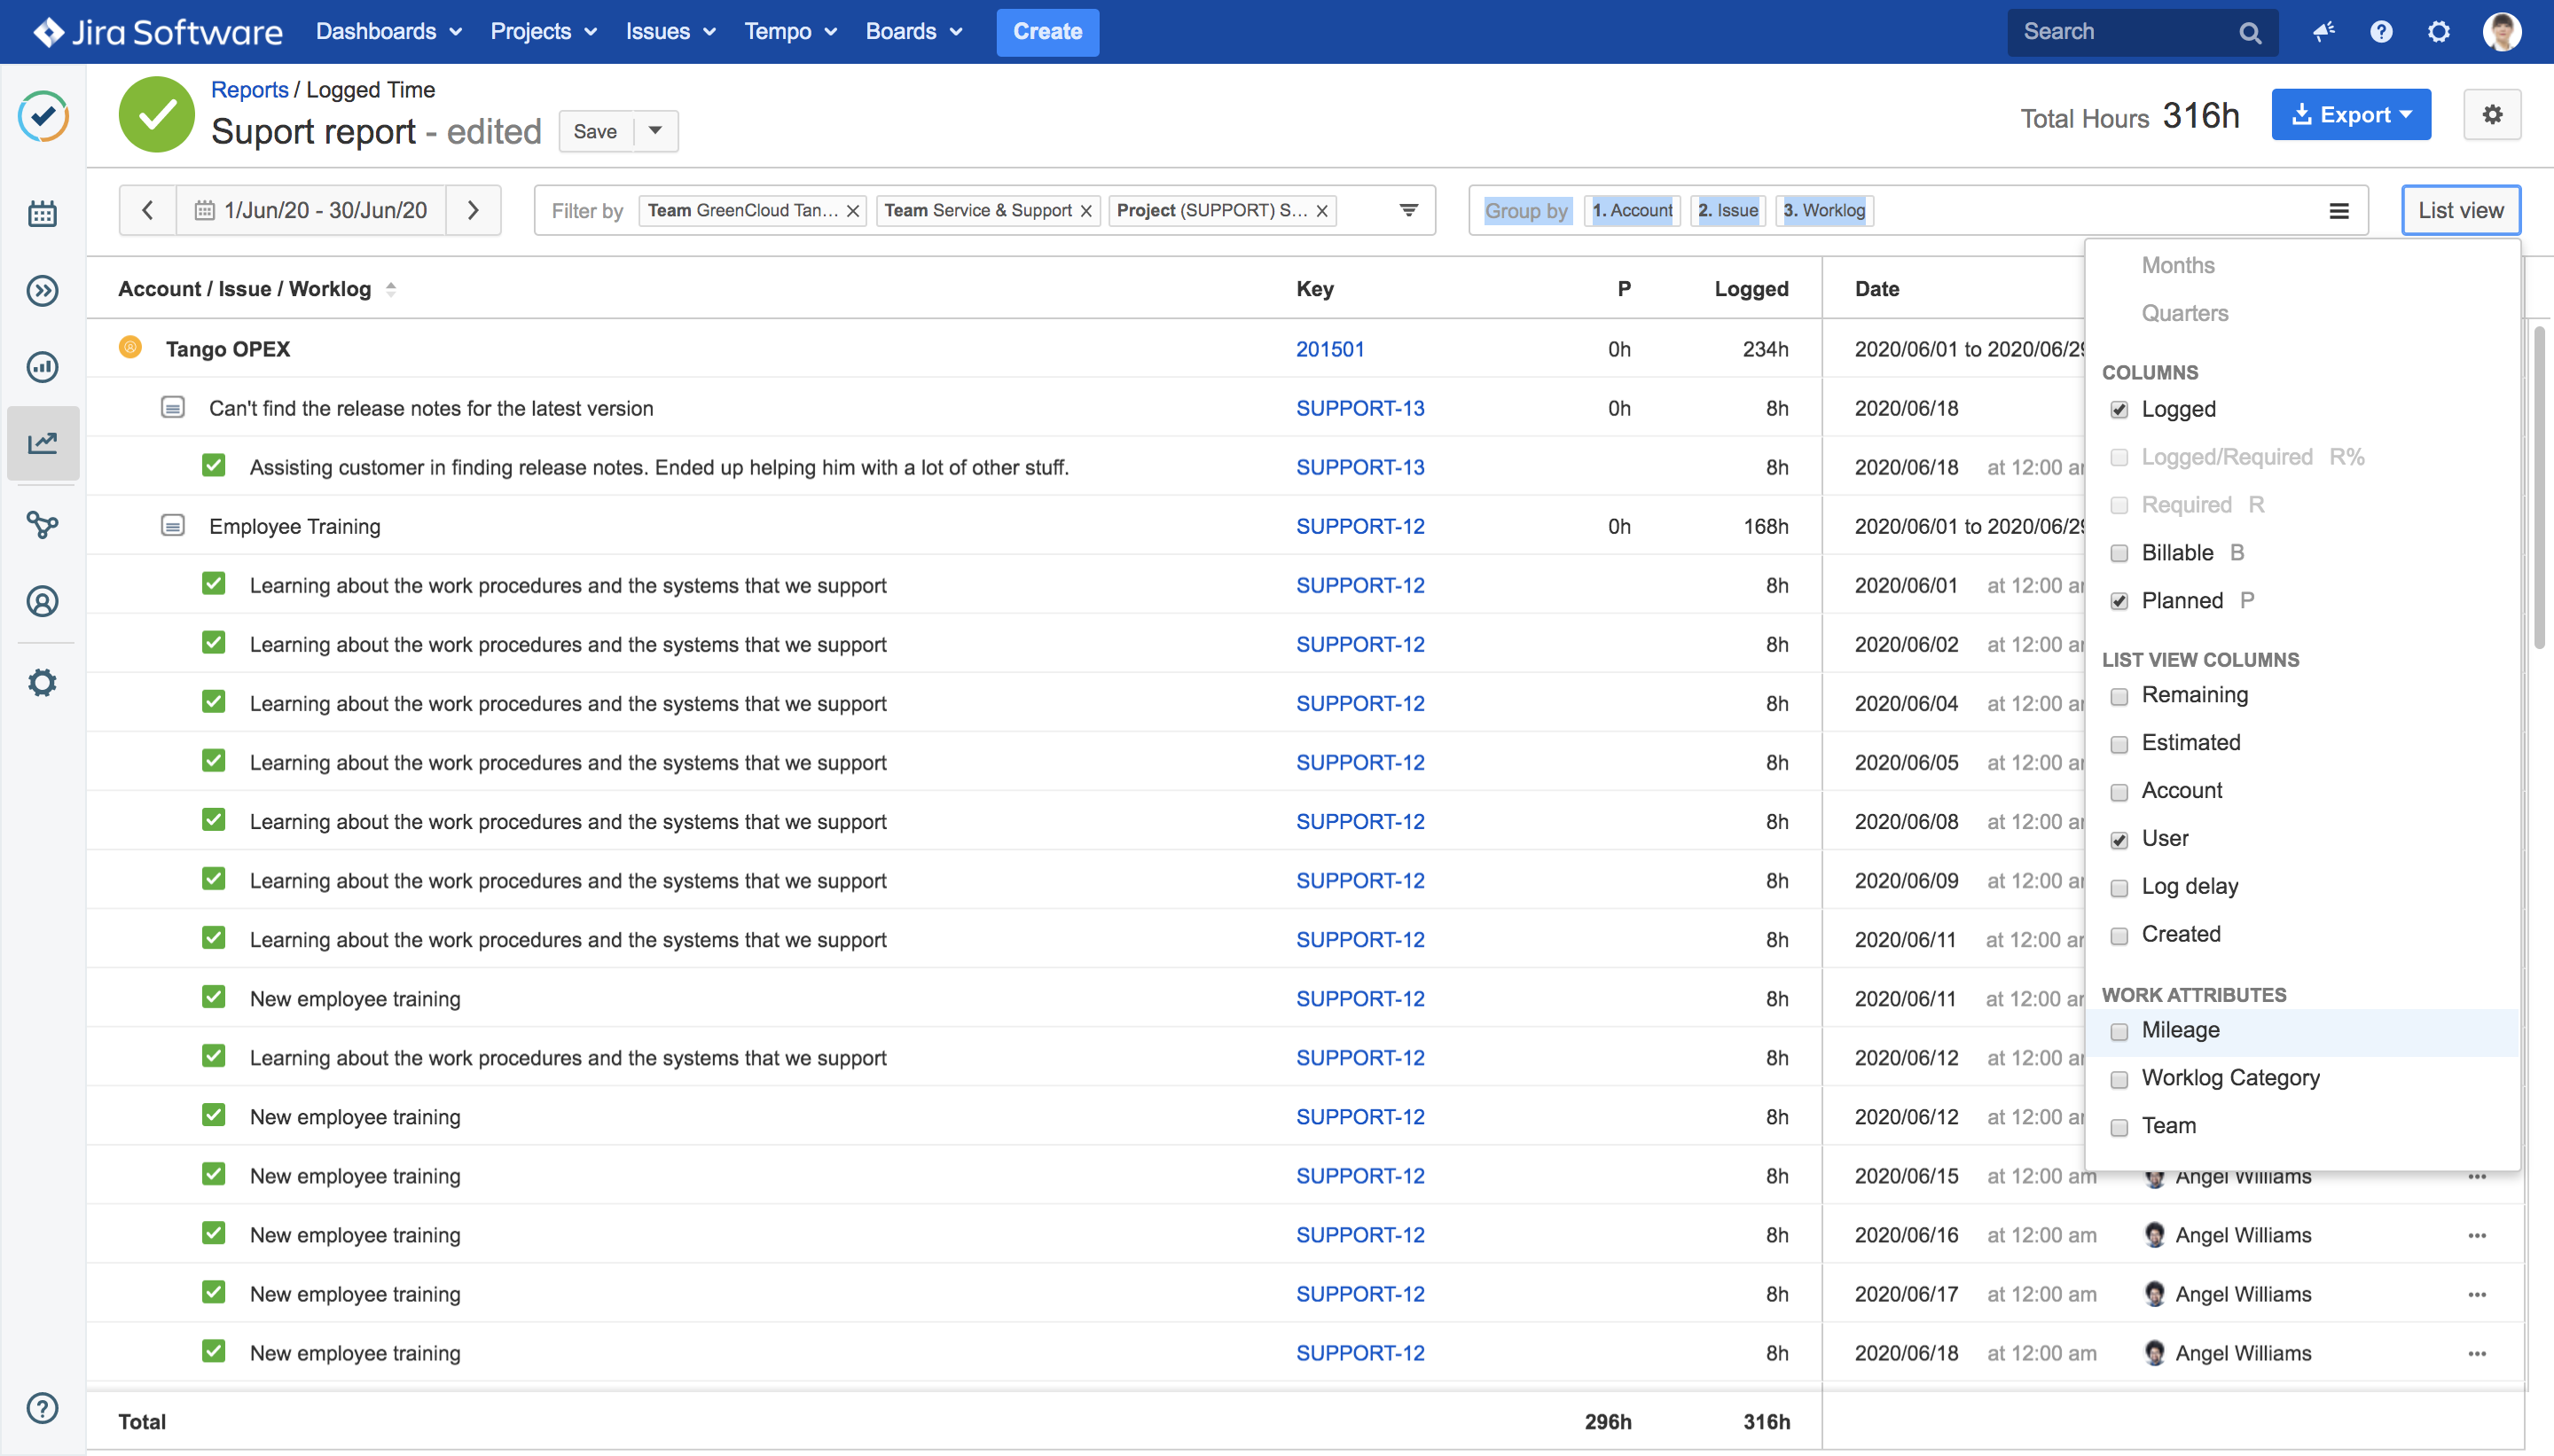Click the group-by hamburger lines icon
2554x1456 pixels.
tap(2338, 211)
